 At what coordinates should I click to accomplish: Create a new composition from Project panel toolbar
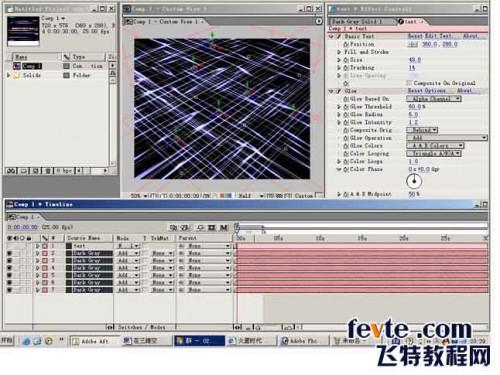(35, 171)
